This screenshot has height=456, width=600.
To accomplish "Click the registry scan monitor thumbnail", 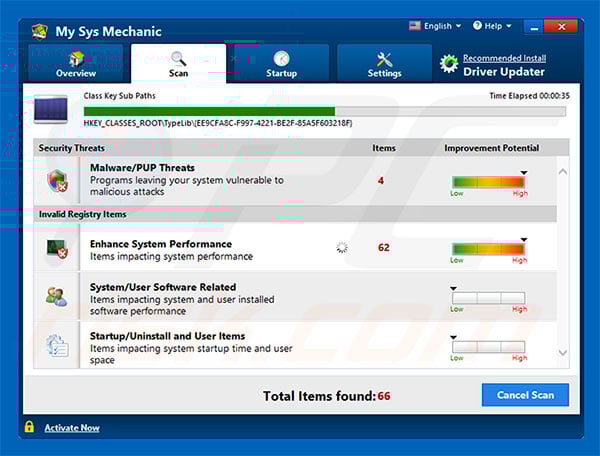I will [x=51, y=109].
